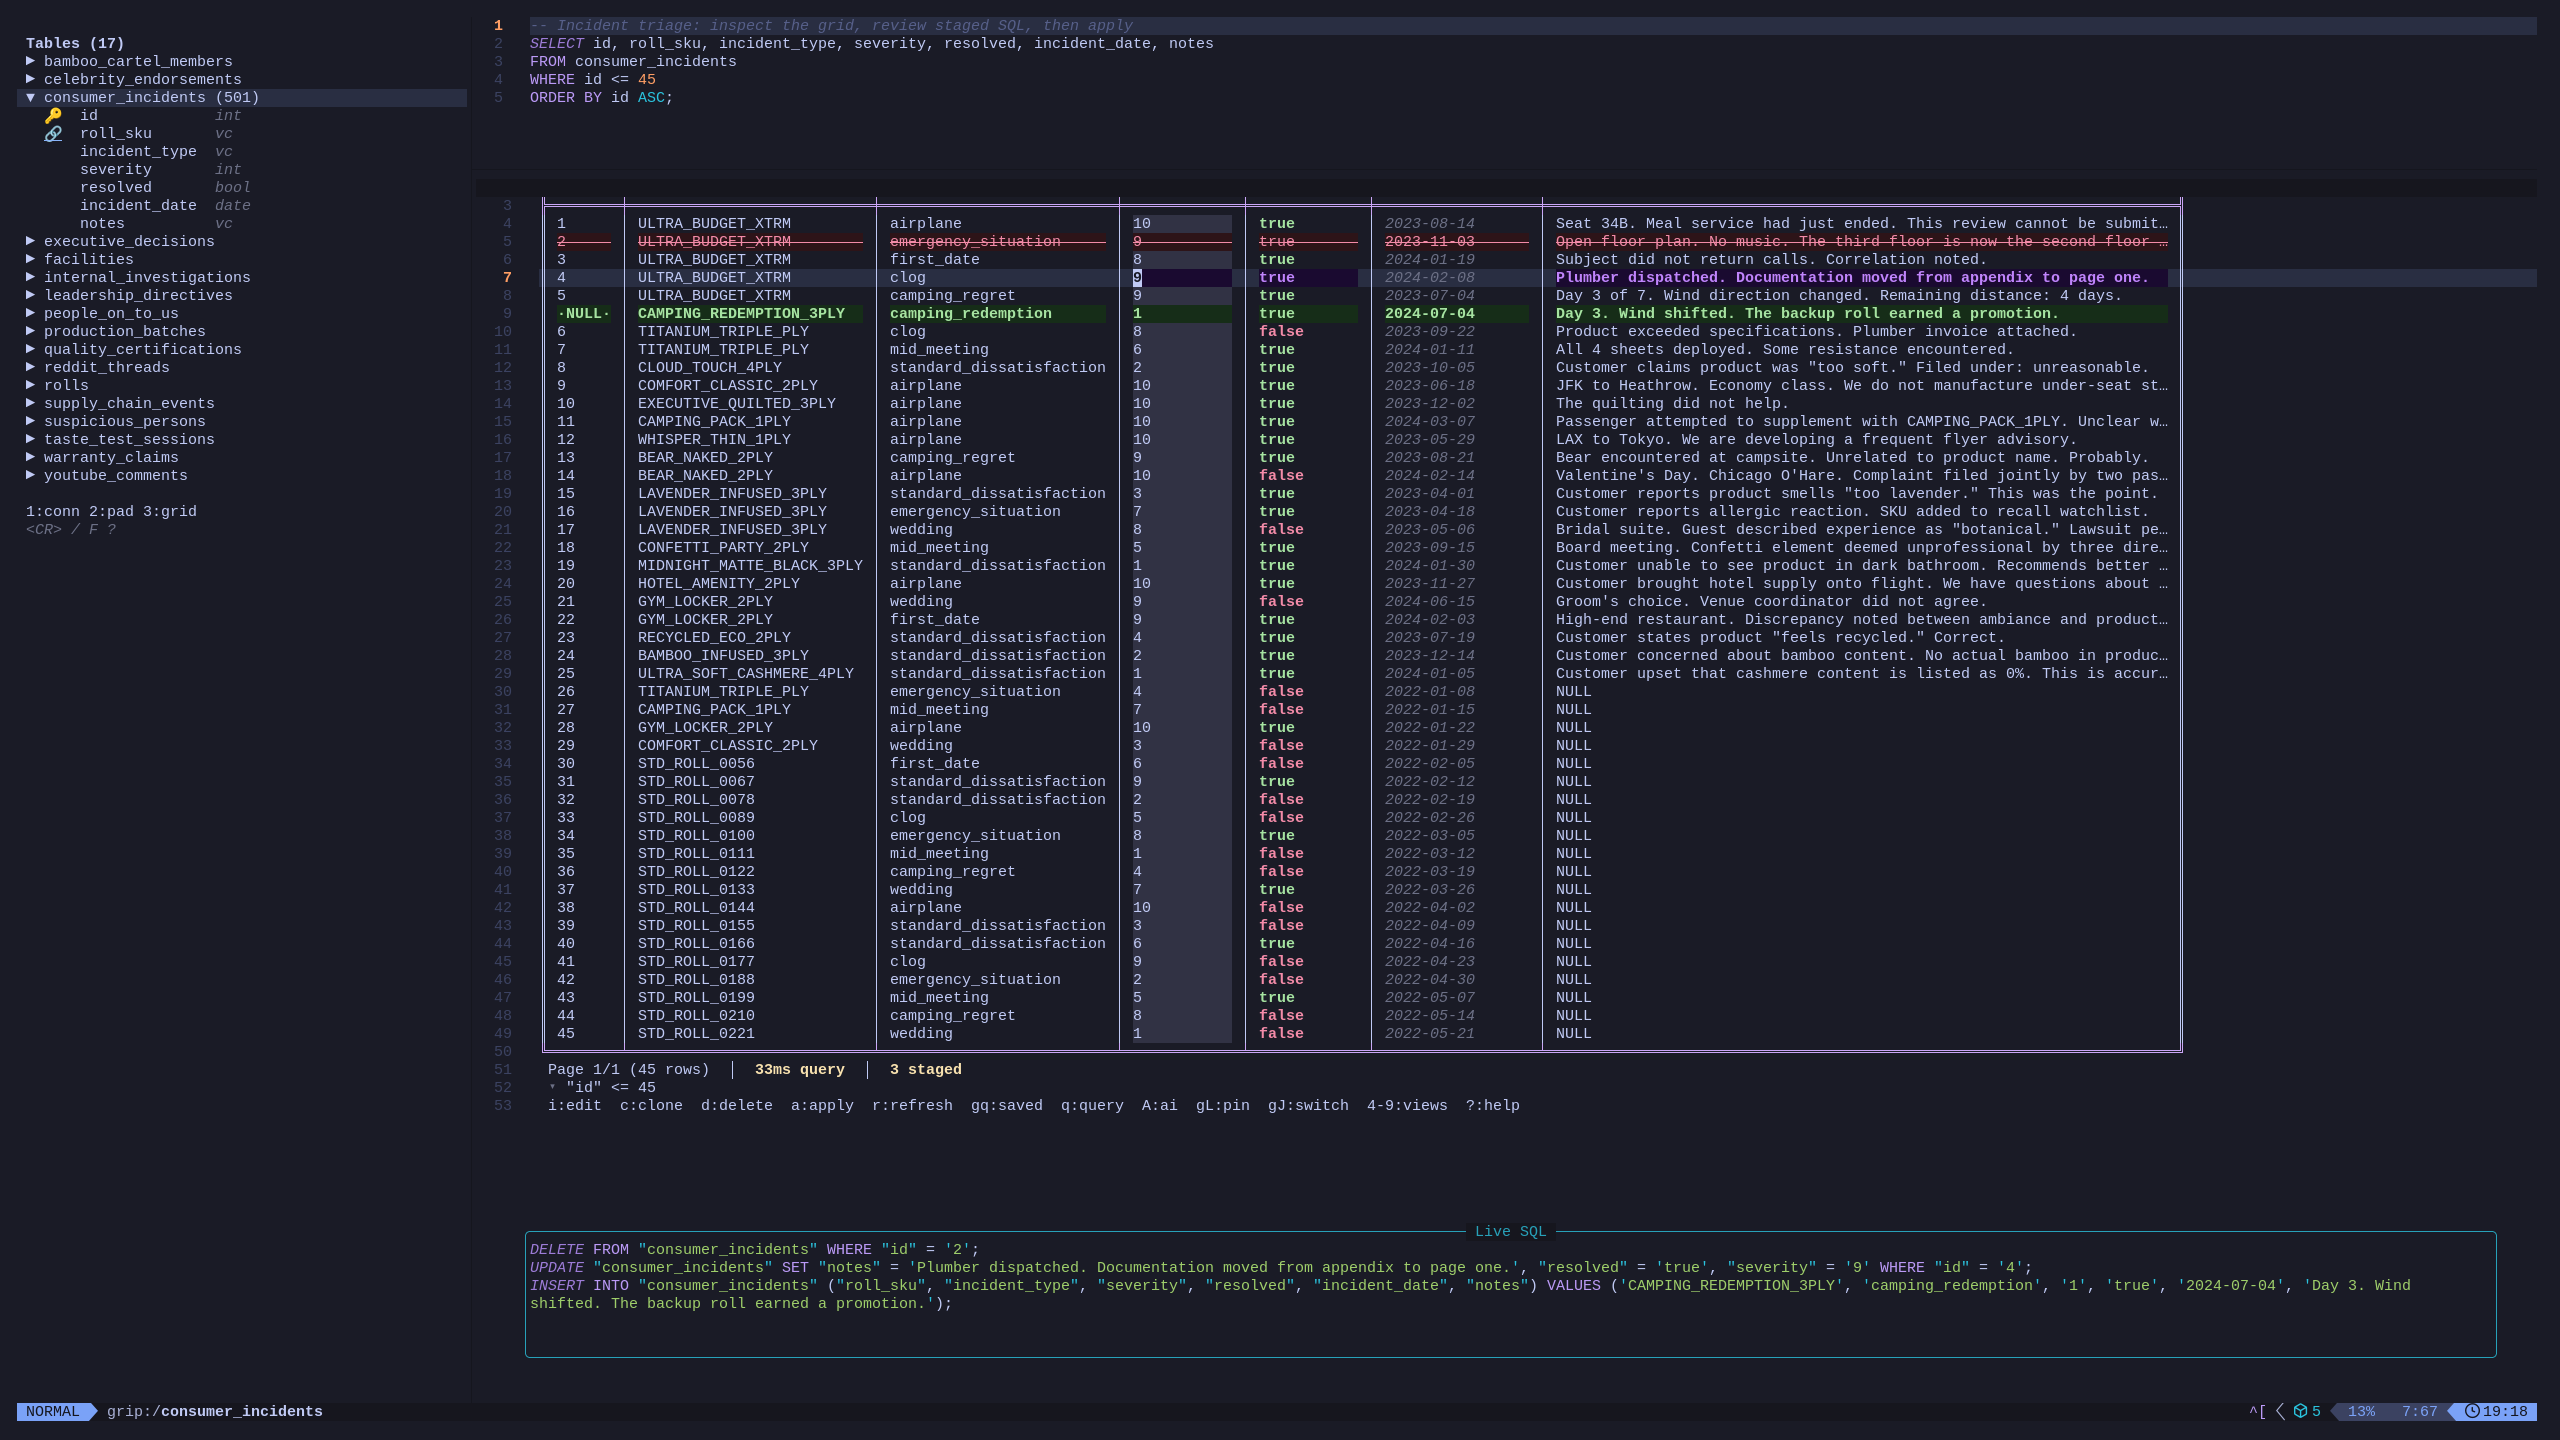Click the 3 staged indicator
Screen dimensions: 2560x1440
coord(926,1070)
